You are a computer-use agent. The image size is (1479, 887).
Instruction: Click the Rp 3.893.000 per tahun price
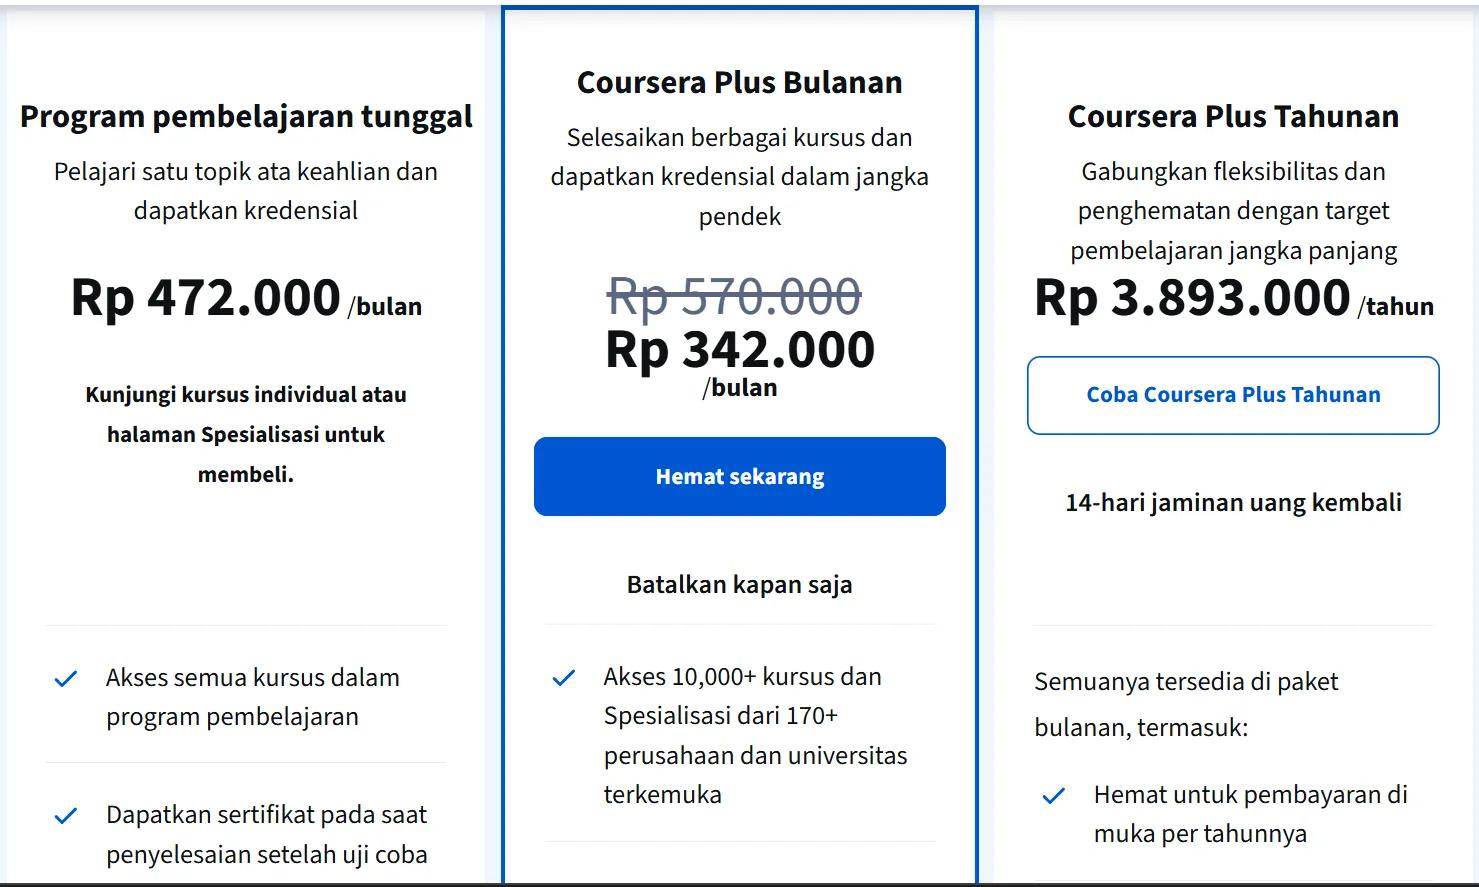(1233, 298)
